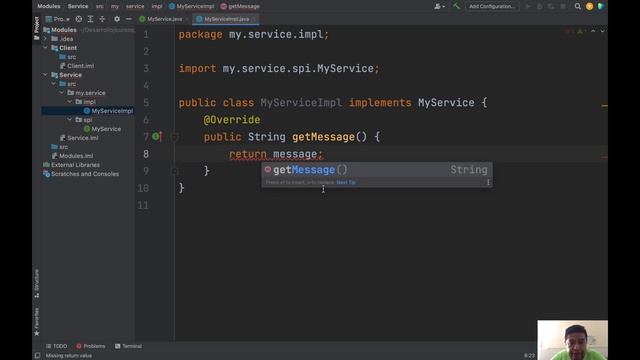This screenshot has width=640, height=360.
Task: Select Modules.iml in project tree
Action: tap(76, 156)
